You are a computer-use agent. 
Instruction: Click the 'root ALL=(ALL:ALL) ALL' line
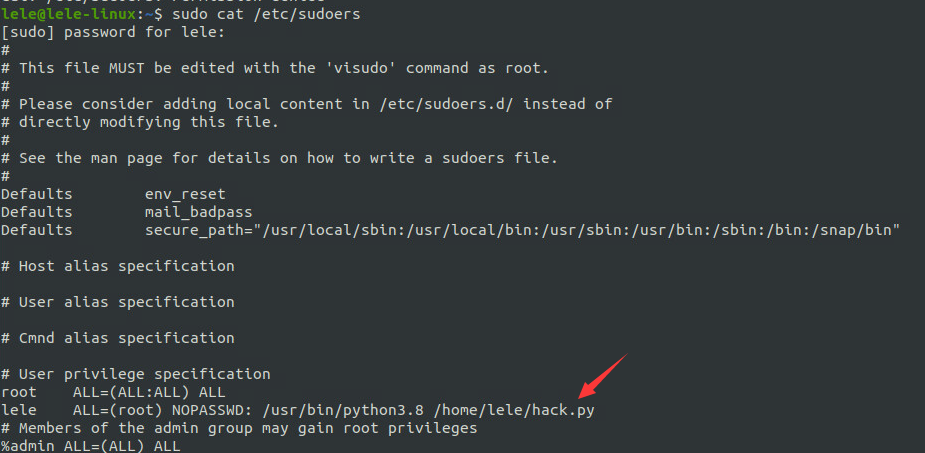(113, 392)
